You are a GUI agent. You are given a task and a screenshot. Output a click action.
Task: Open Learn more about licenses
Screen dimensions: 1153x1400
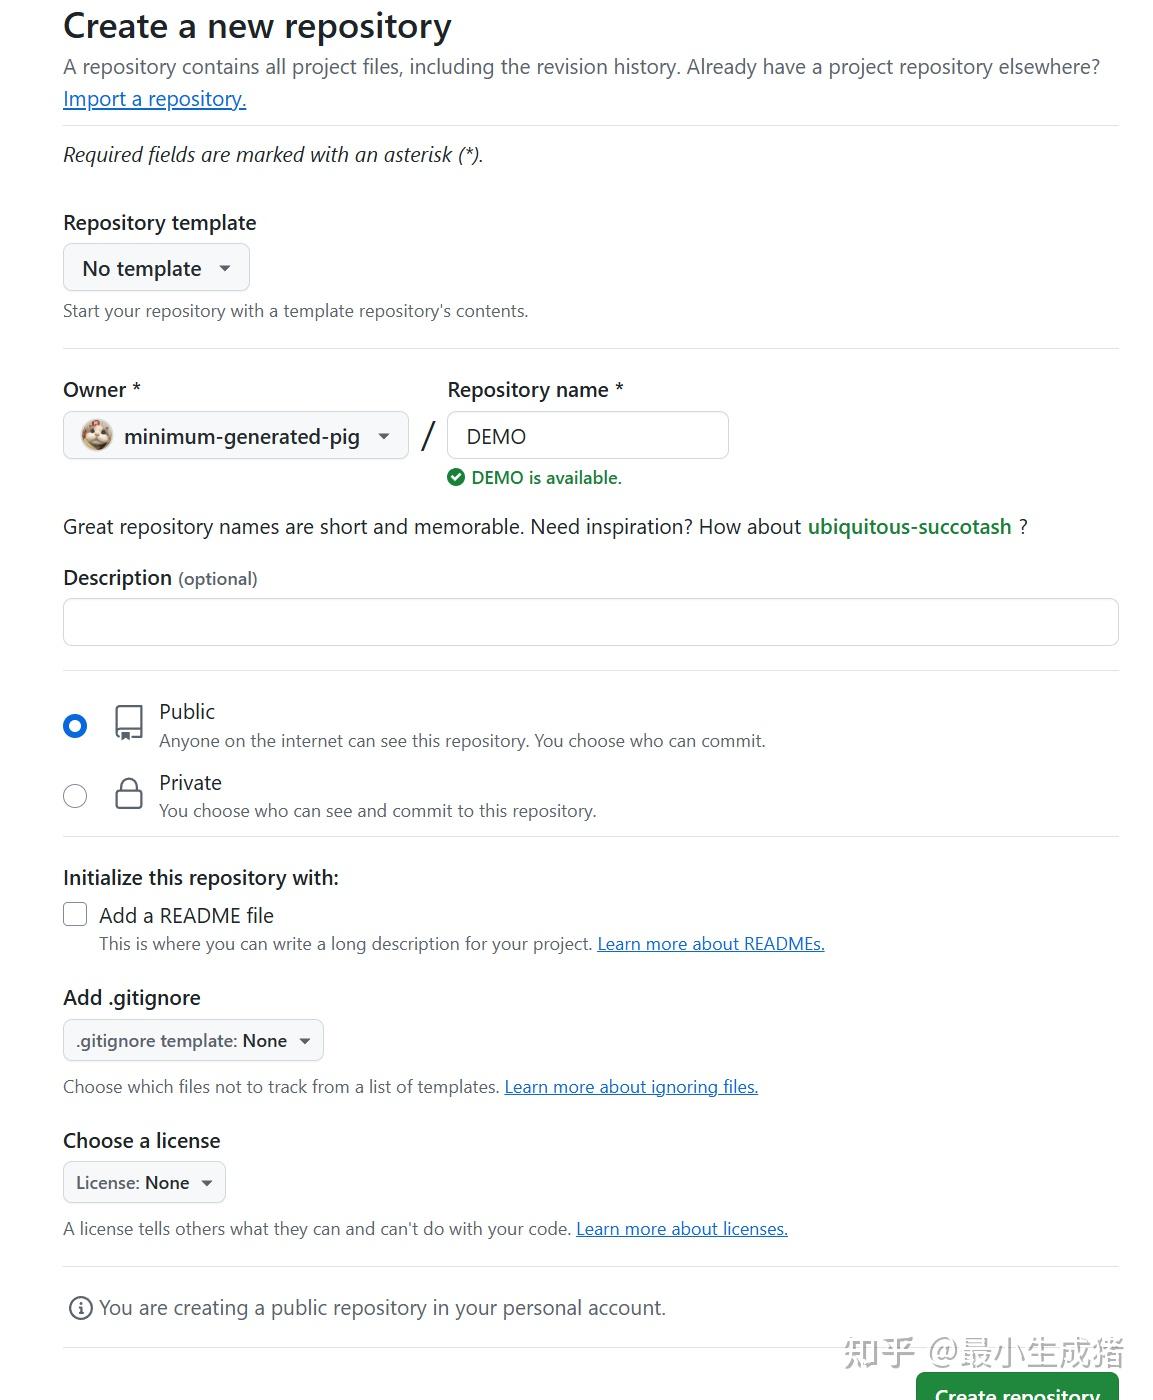(x=681, y=1228)
